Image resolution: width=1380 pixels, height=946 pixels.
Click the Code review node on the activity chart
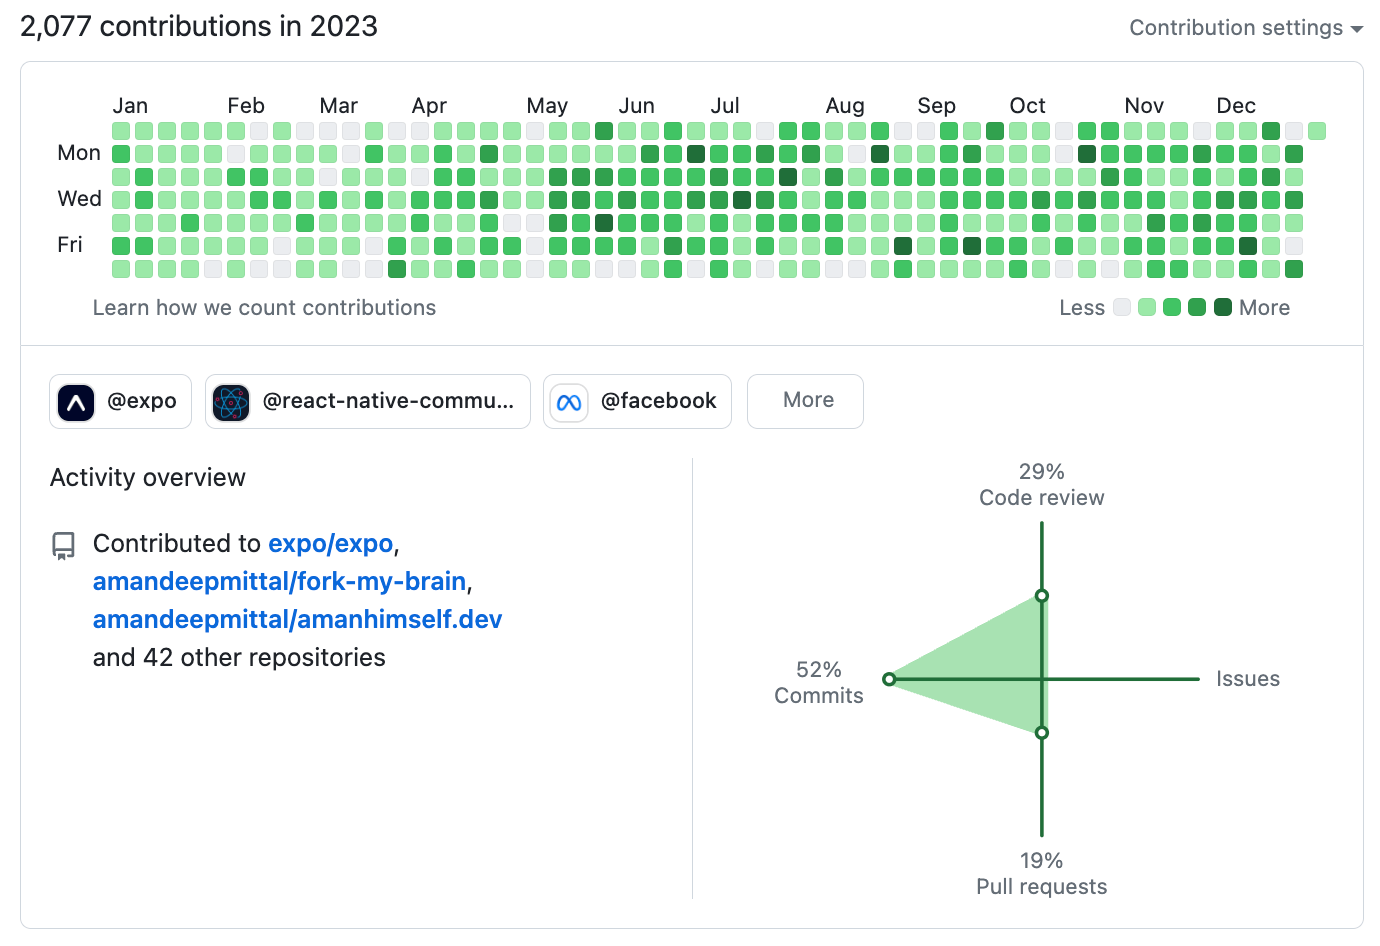(x=1042, y=594)
